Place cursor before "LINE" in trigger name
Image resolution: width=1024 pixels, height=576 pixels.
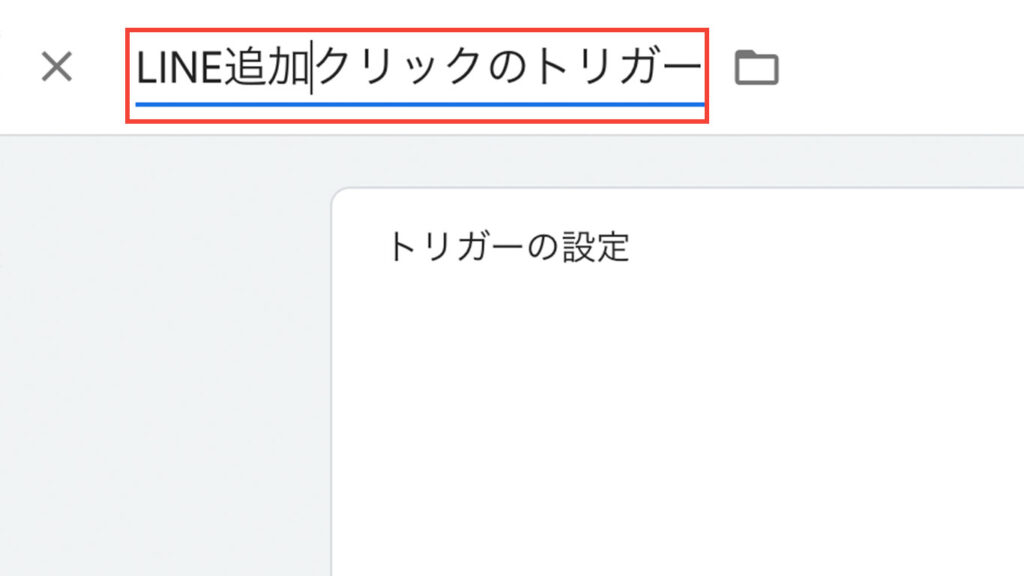tap(136, 68)
